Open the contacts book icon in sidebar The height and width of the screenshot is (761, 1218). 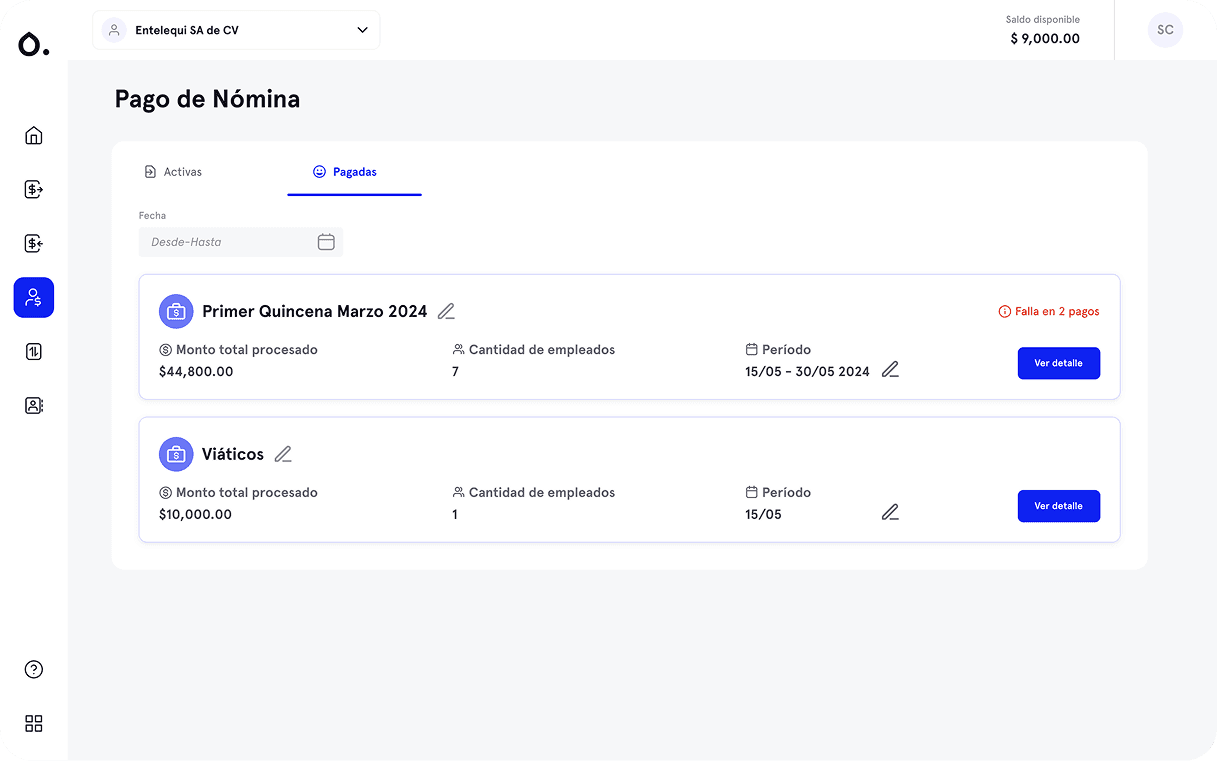point(33,405)
